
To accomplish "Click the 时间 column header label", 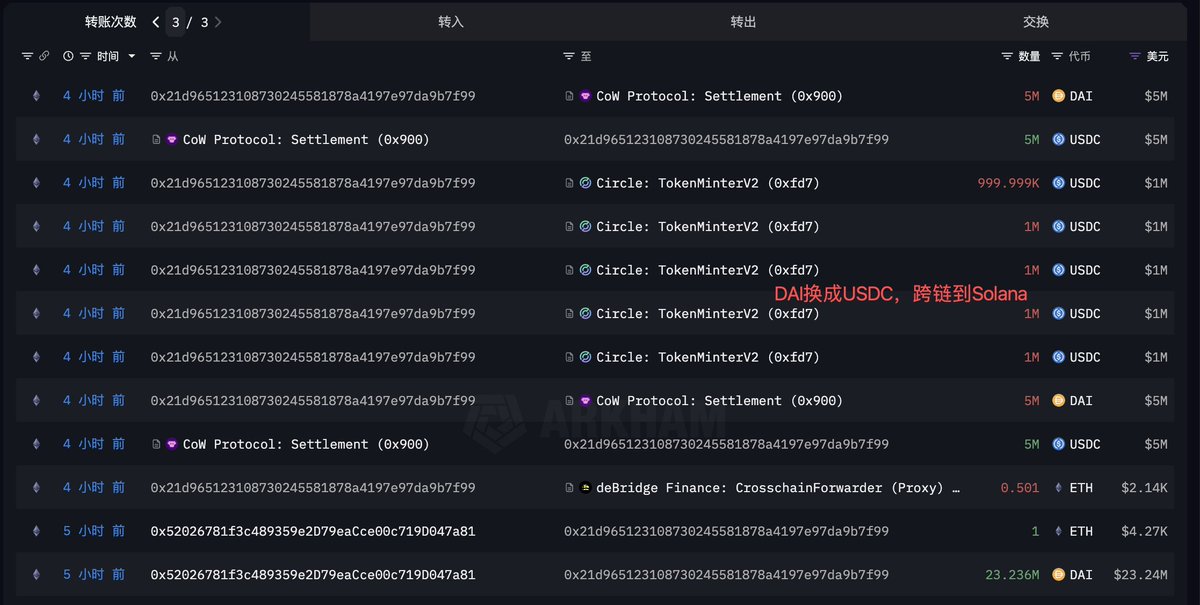I will pyautogui.click(x=108, y=57).
